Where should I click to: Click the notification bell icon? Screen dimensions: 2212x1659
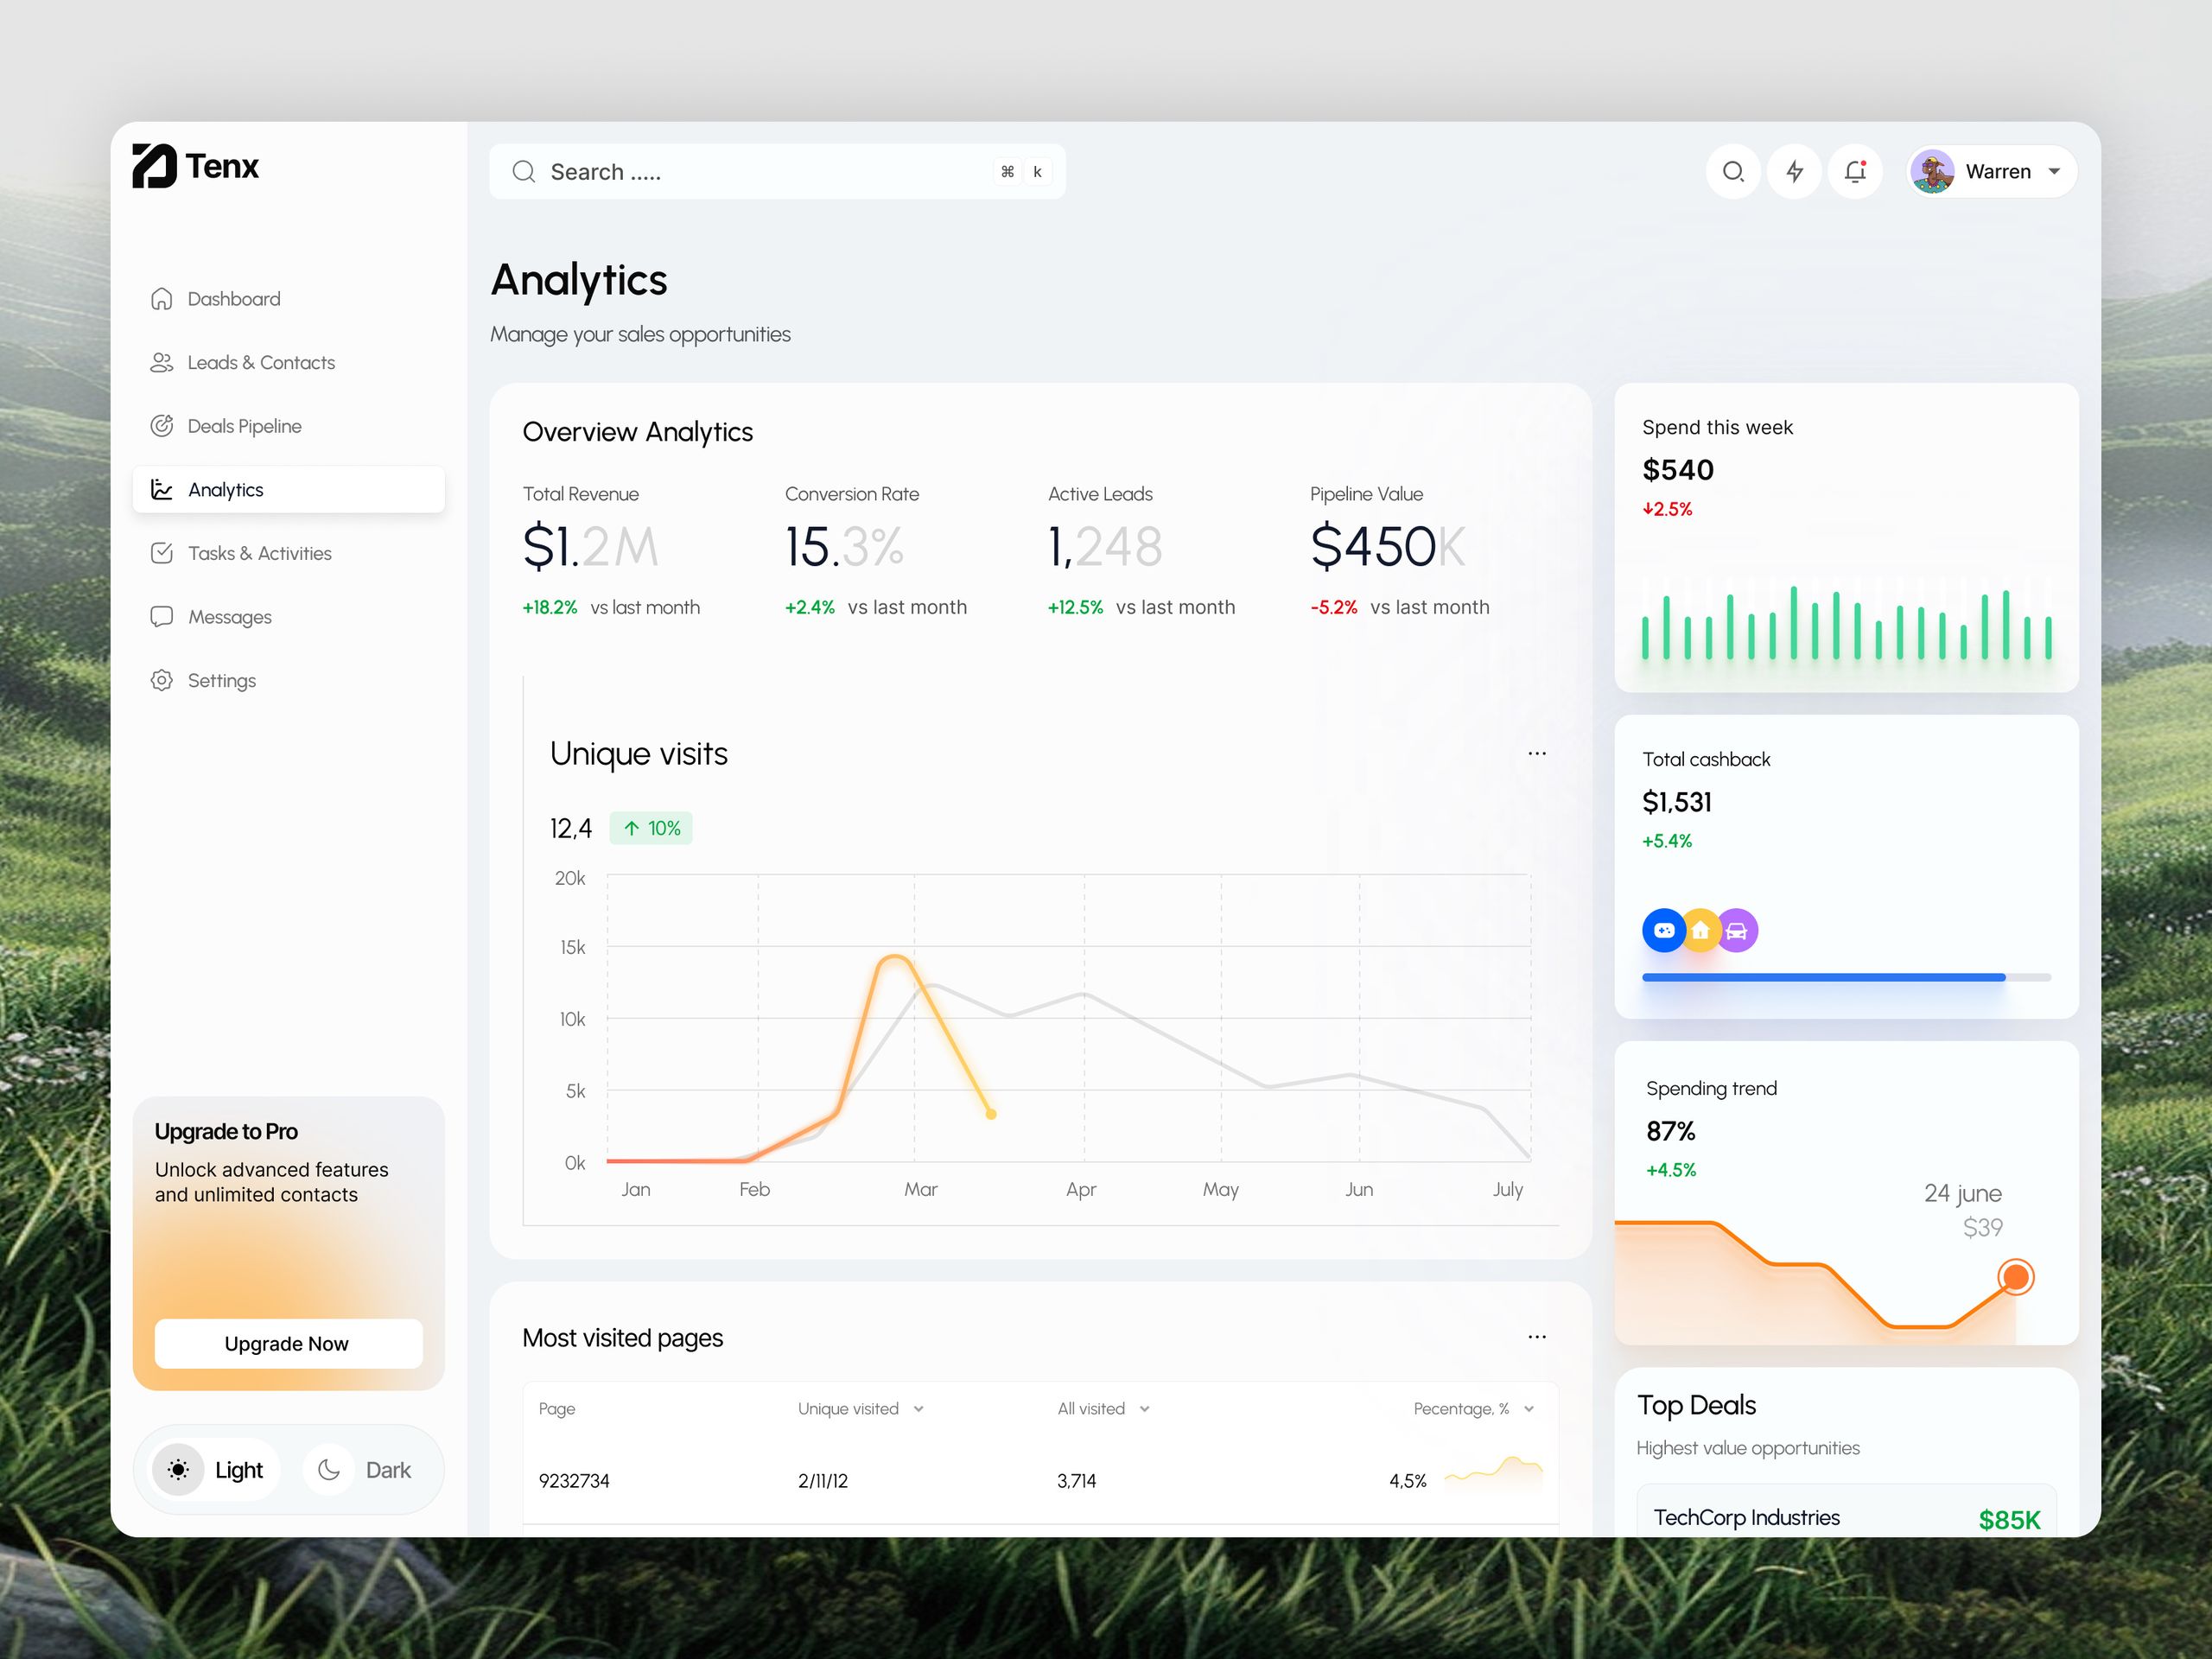(1855, 171)
